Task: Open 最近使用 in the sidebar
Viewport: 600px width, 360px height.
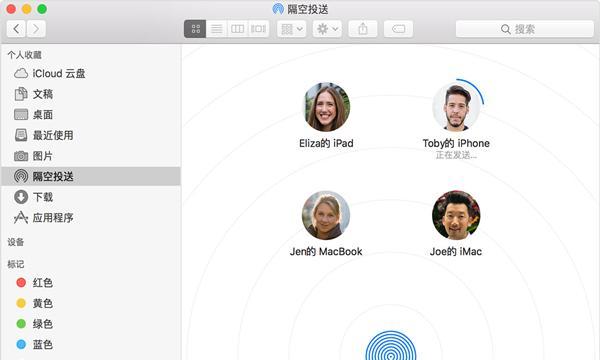Action: point(91,135)
